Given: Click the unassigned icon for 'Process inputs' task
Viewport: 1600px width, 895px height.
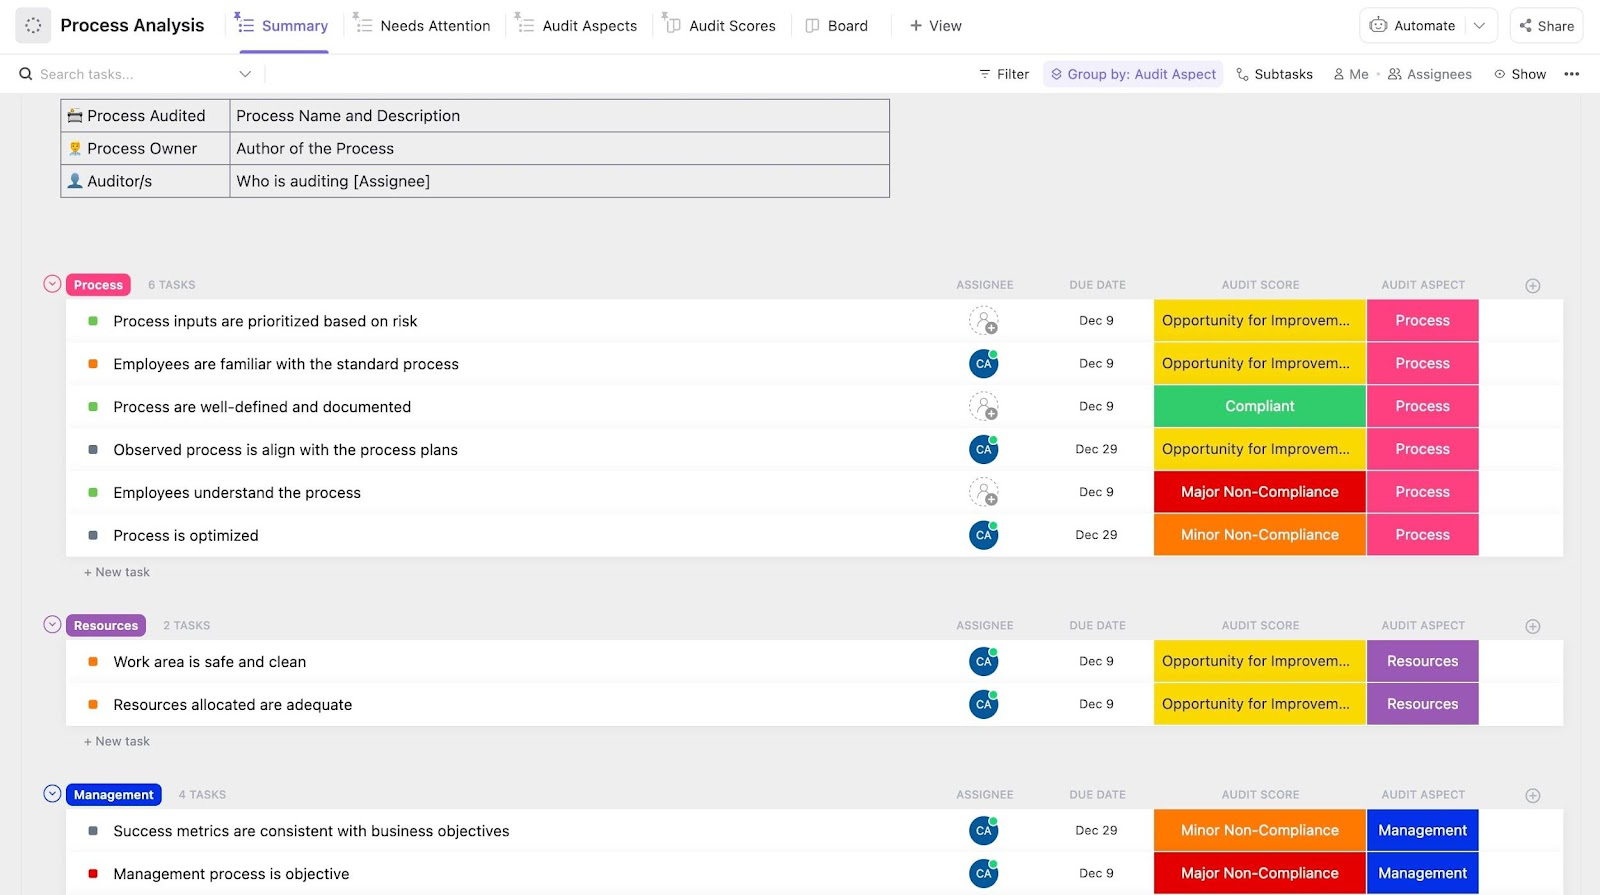Looking at the screenshot, I should [984, 321].
